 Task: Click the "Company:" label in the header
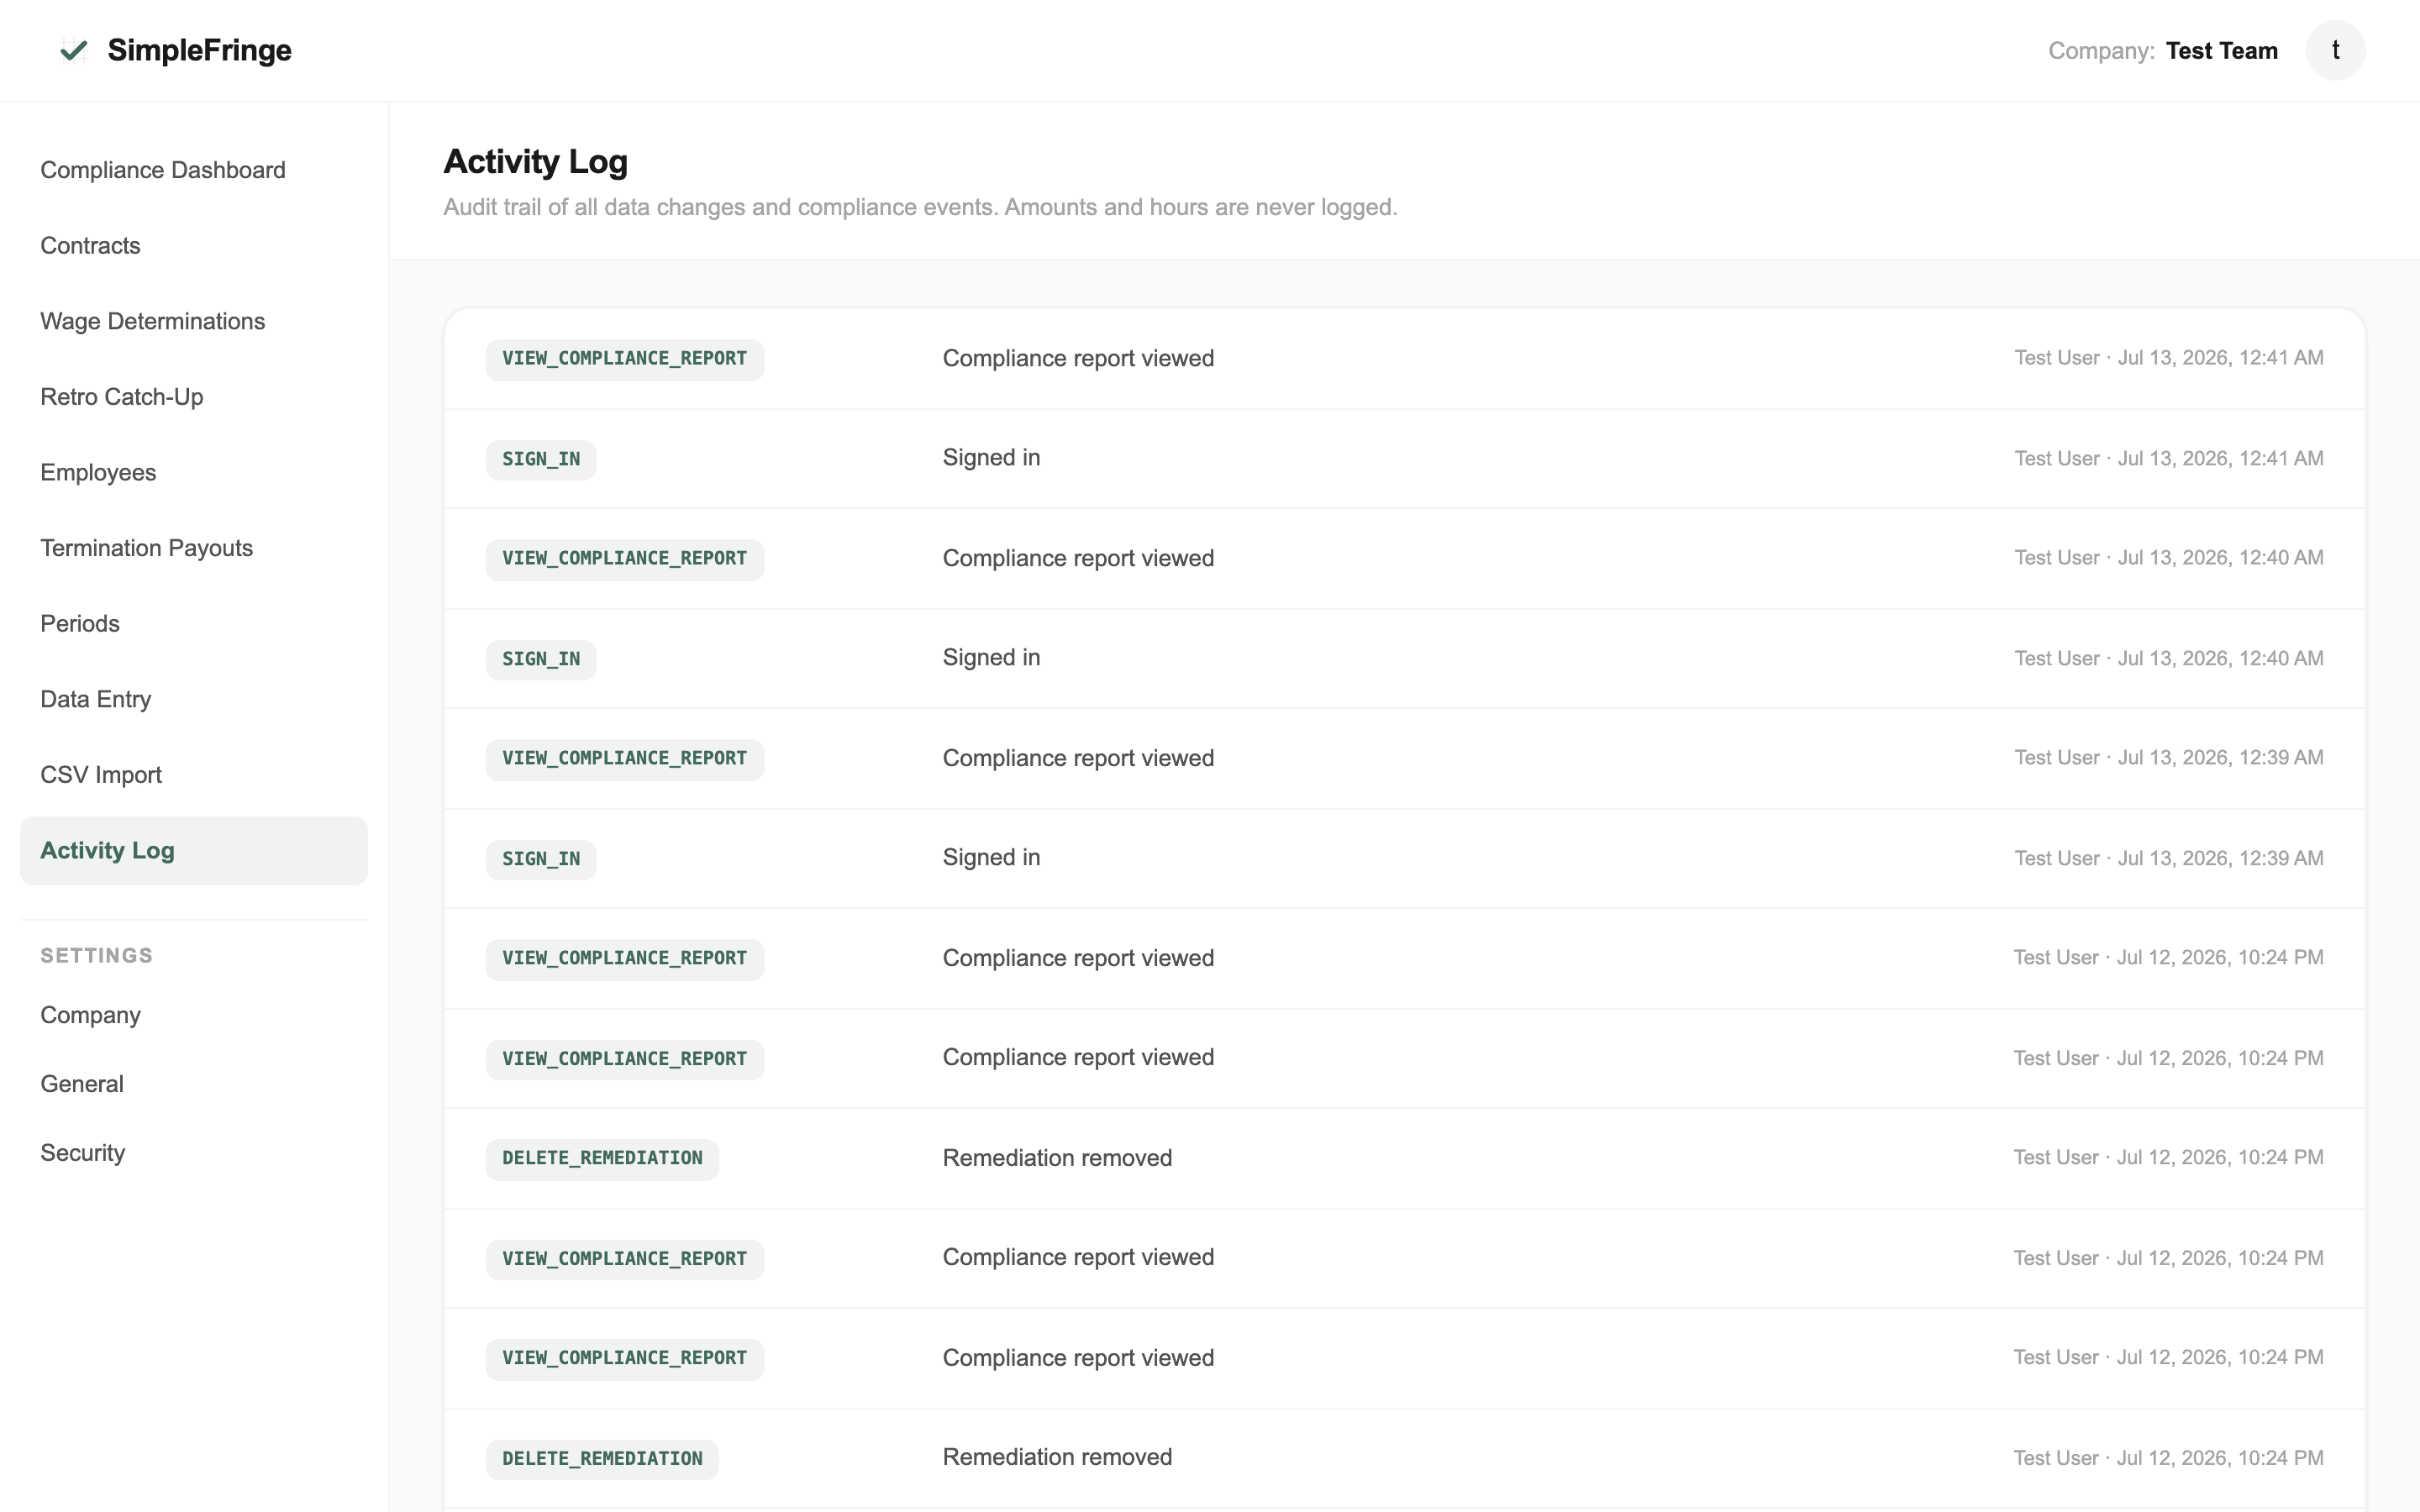pyautogui.click(x=2101, y=51)
